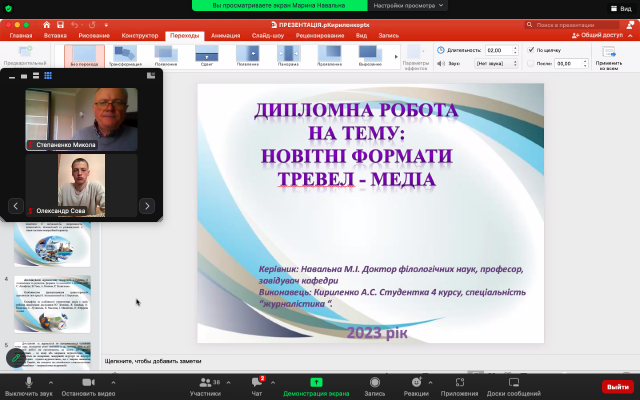Click the Общий доступ share button

(600, 34)
